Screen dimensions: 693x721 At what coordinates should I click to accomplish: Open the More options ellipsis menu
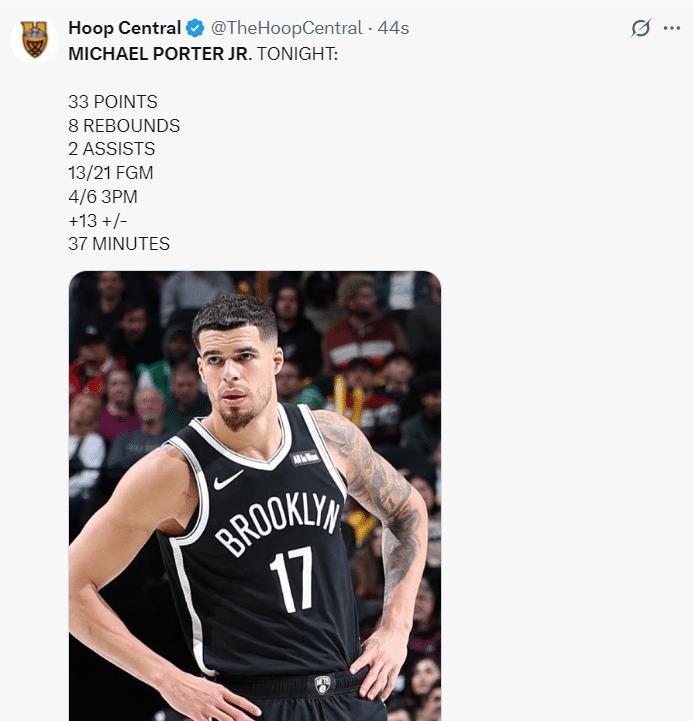tap(671, 29)
